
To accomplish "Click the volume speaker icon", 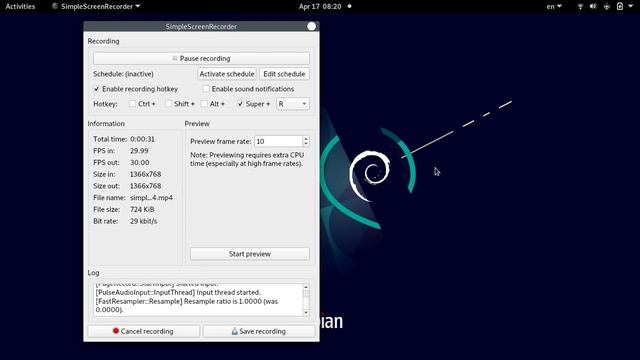I will (593, 7).
